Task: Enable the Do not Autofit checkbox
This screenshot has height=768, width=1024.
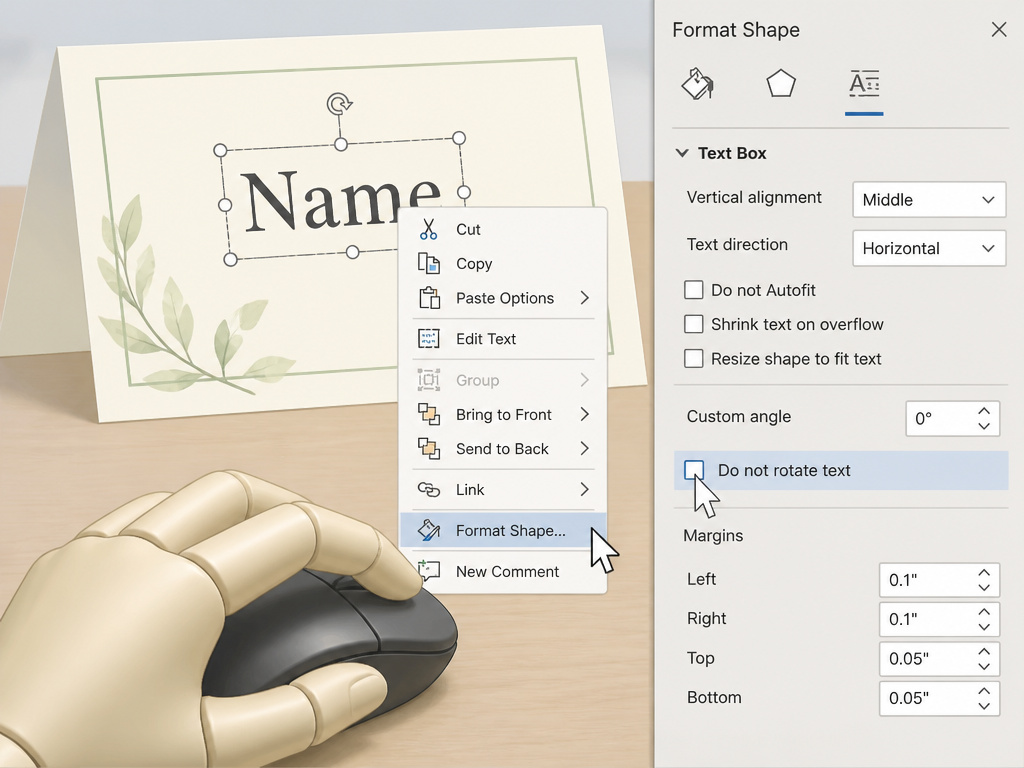Action: point(694,290)
